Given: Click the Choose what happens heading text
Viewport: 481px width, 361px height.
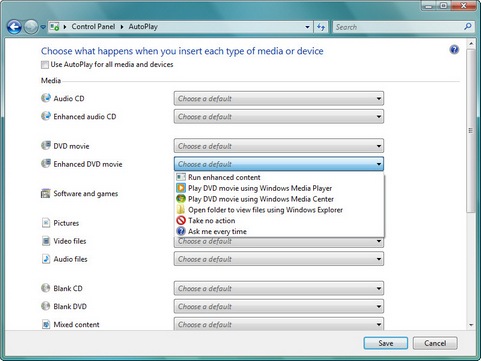Looking at the screenshot, I should coord(182,51).
